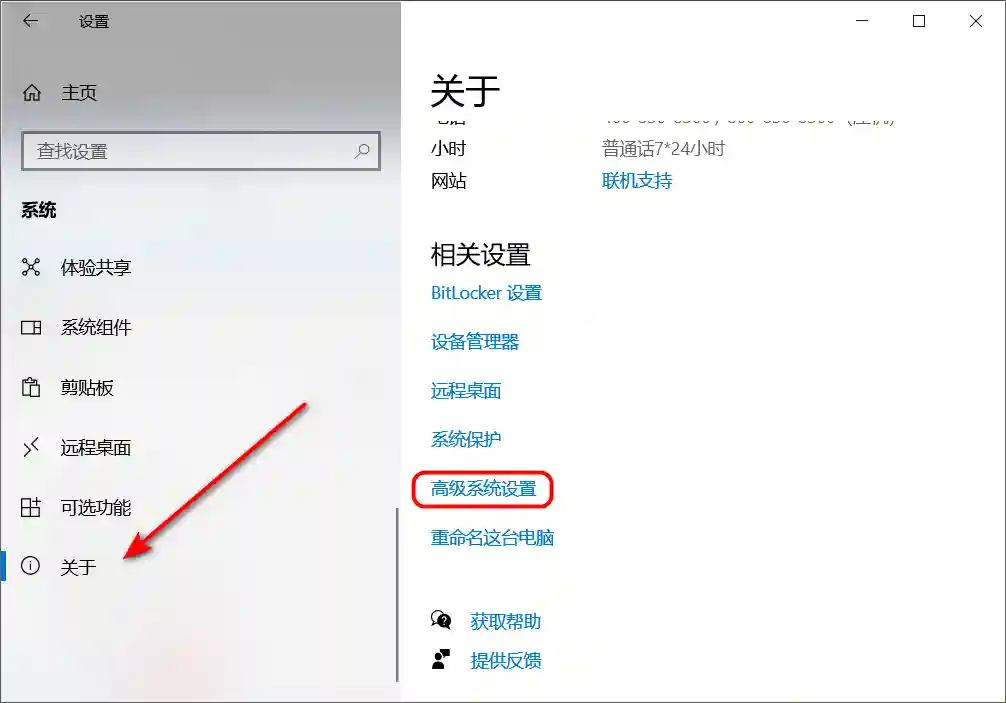The width and height of the screenshot is (1006, 703).
Task: Click the sidebar vertical scrollbar
Action: click(x=397, y=595)
